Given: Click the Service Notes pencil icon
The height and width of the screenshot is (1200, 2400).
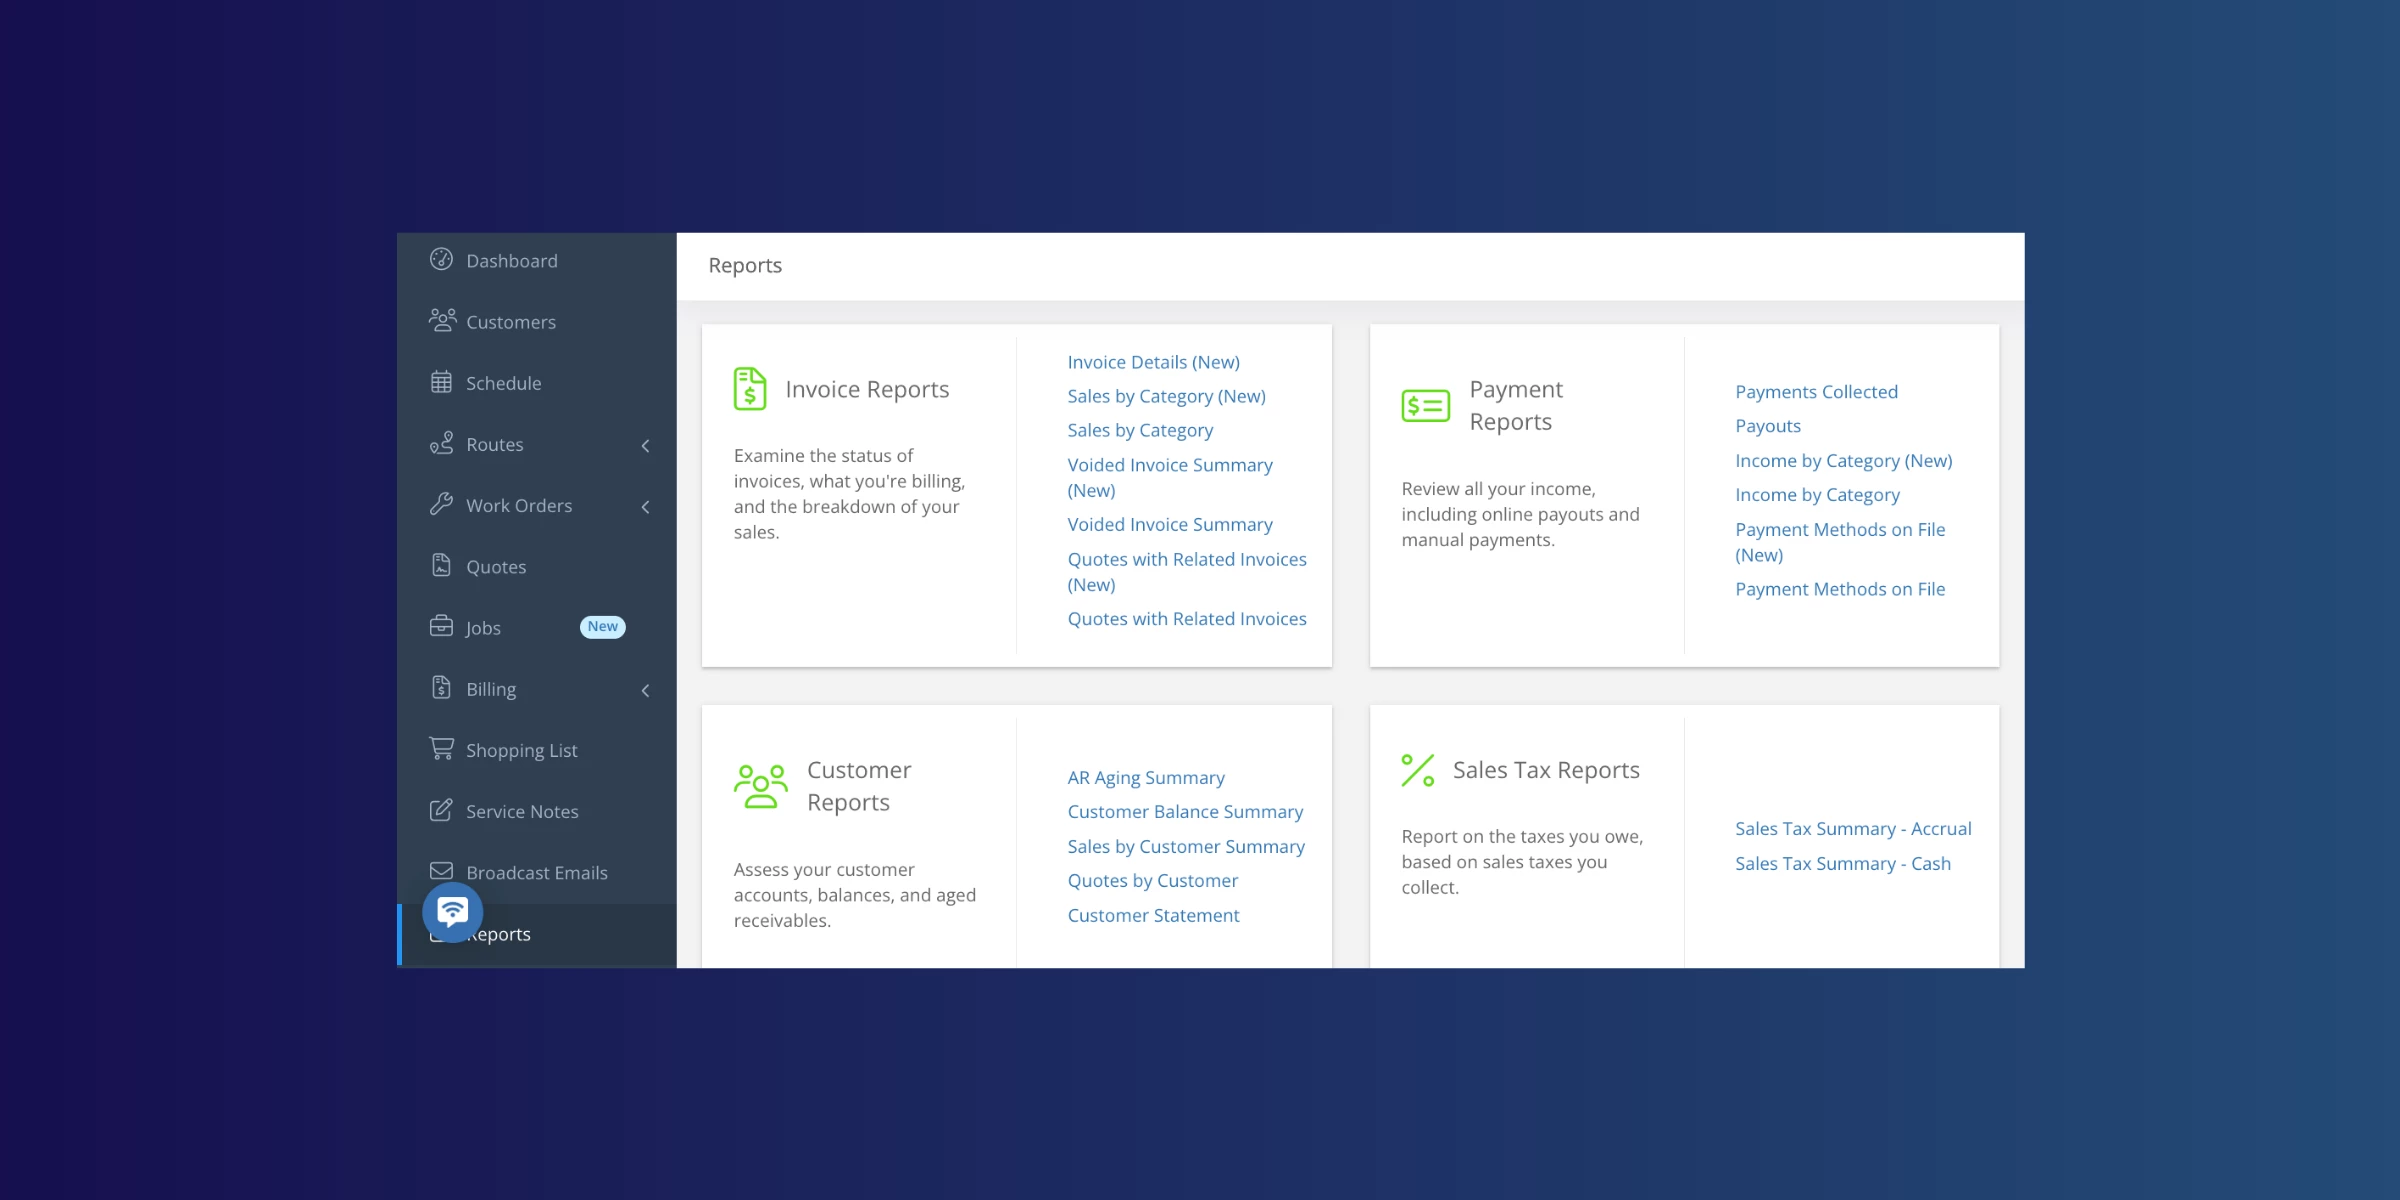Looking at the screenshot, I should click(441, 810).
